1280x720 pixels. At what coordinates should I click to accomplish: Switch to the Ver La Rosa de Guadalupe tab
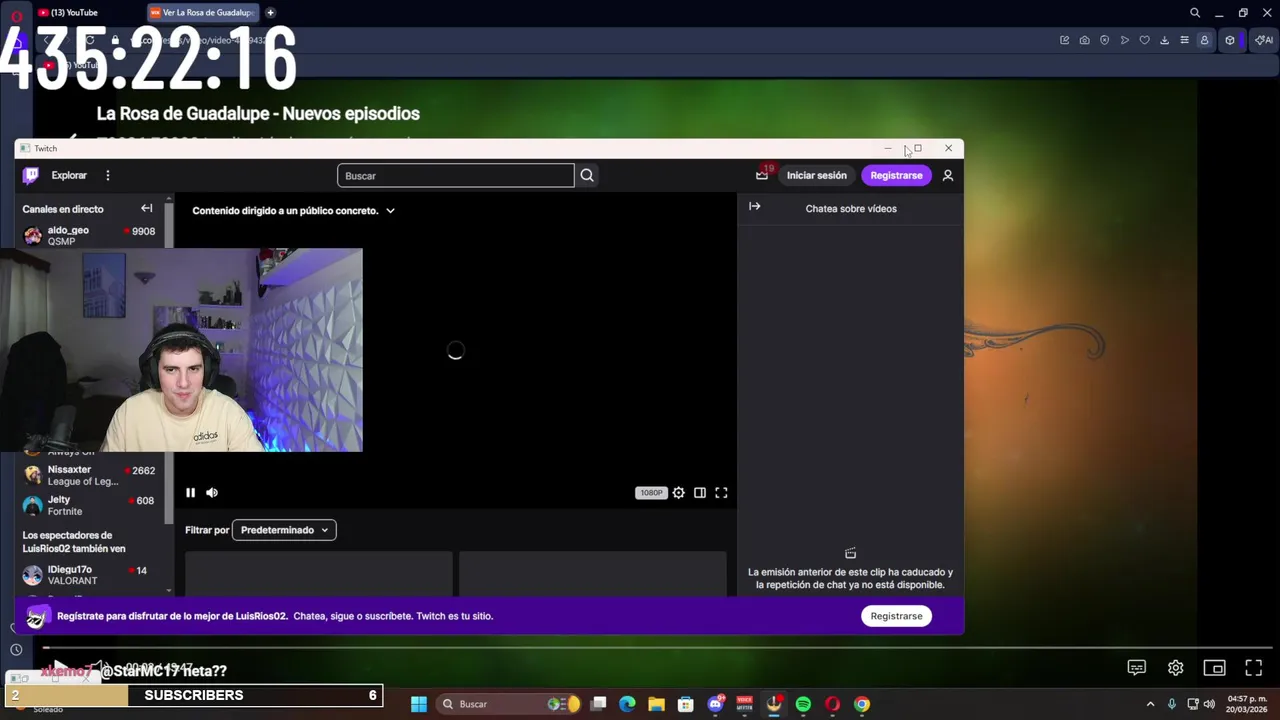pyautogui.click(x=202, y=13)
